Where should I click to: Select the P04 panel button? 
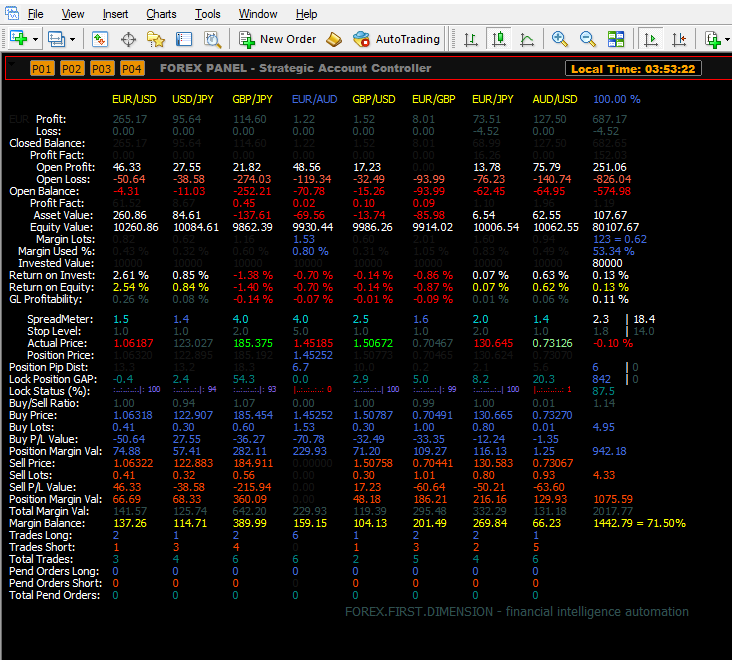[x=132, y=69]
